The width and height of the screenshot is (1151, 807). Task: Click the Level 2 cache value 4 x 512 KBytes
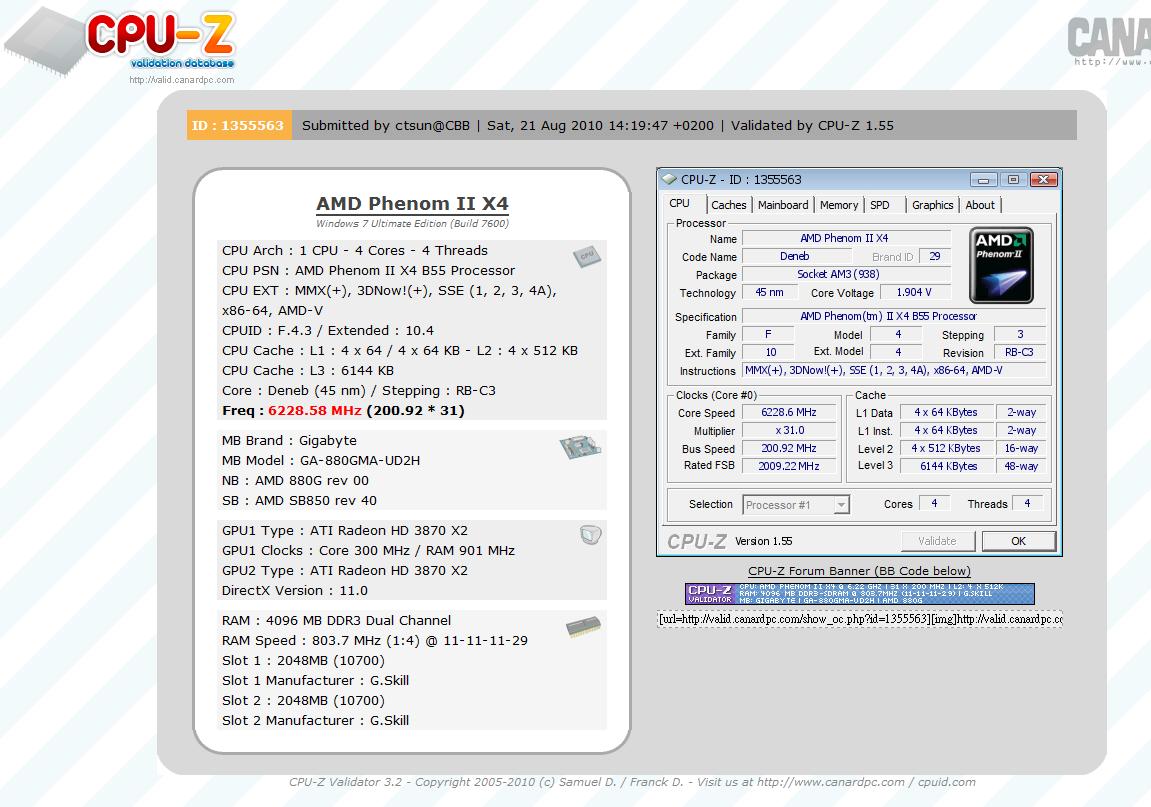pyautogui.click(x=948, y=448)
